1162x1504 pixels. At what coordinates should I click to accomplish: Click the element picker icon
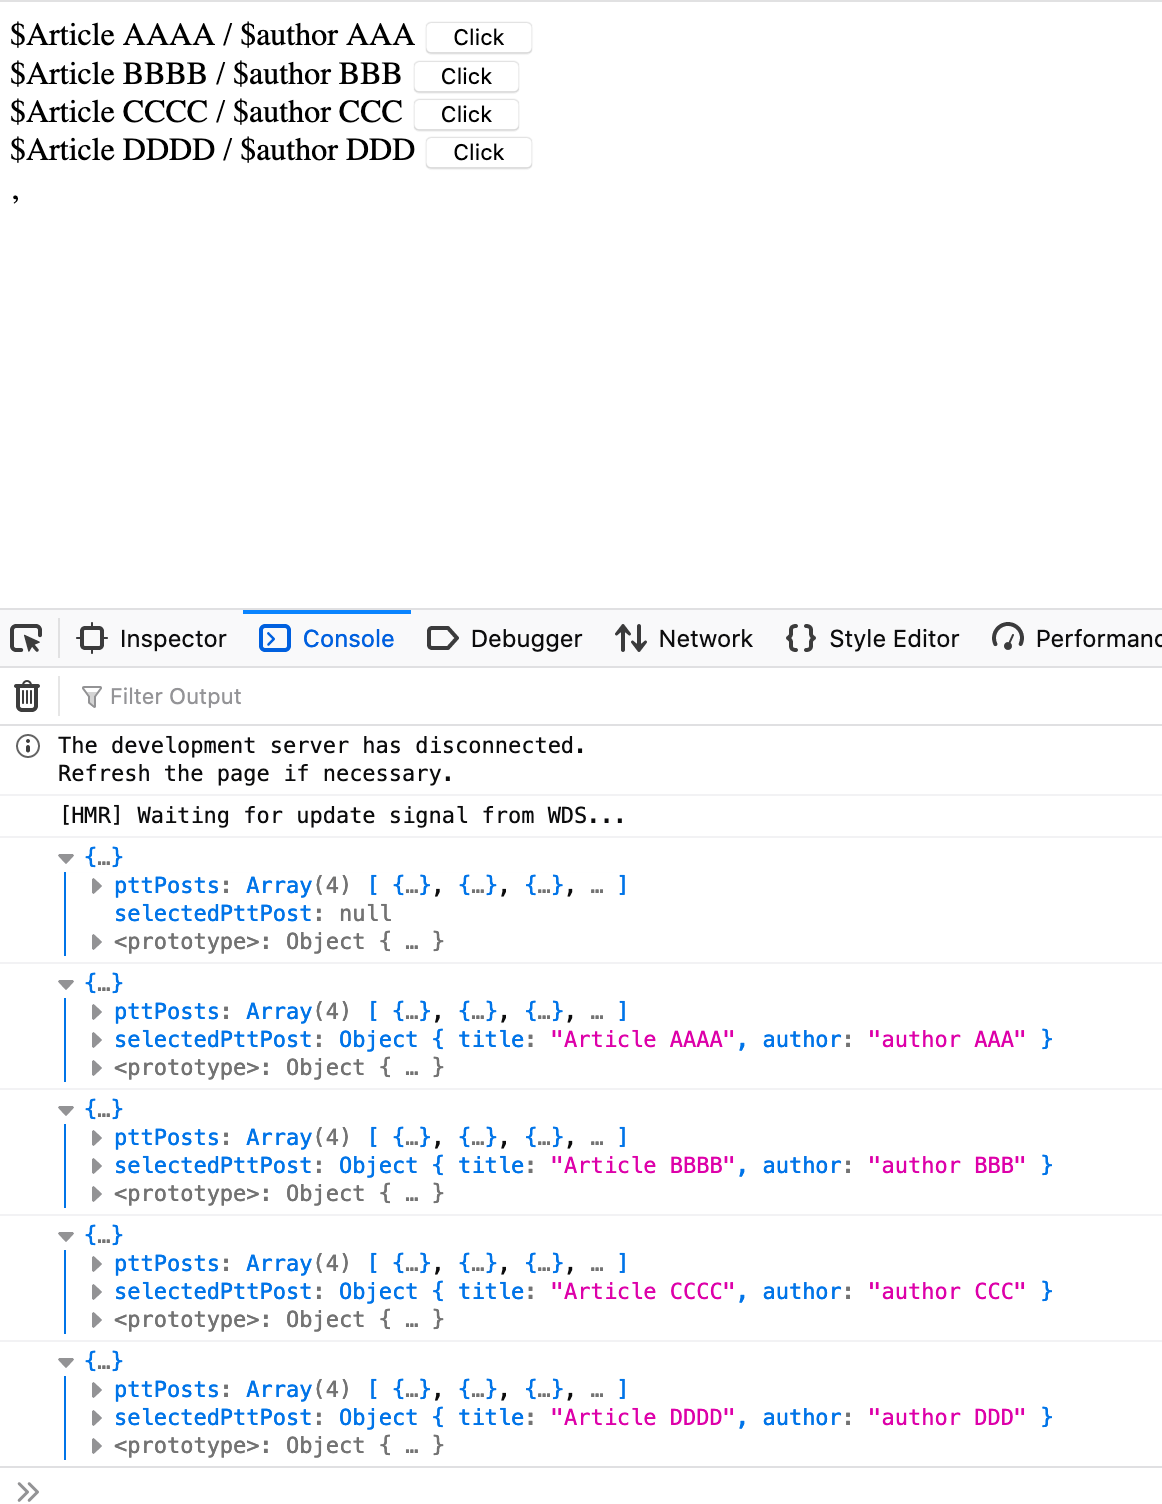(x=27, y=638)
